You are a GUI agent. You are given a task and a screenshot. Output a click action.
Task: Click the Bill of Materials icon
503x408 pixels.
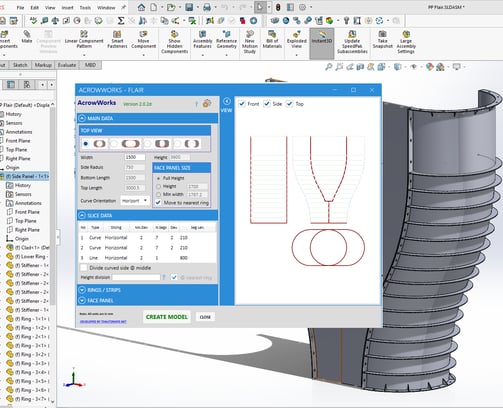(x=272, y=40)
